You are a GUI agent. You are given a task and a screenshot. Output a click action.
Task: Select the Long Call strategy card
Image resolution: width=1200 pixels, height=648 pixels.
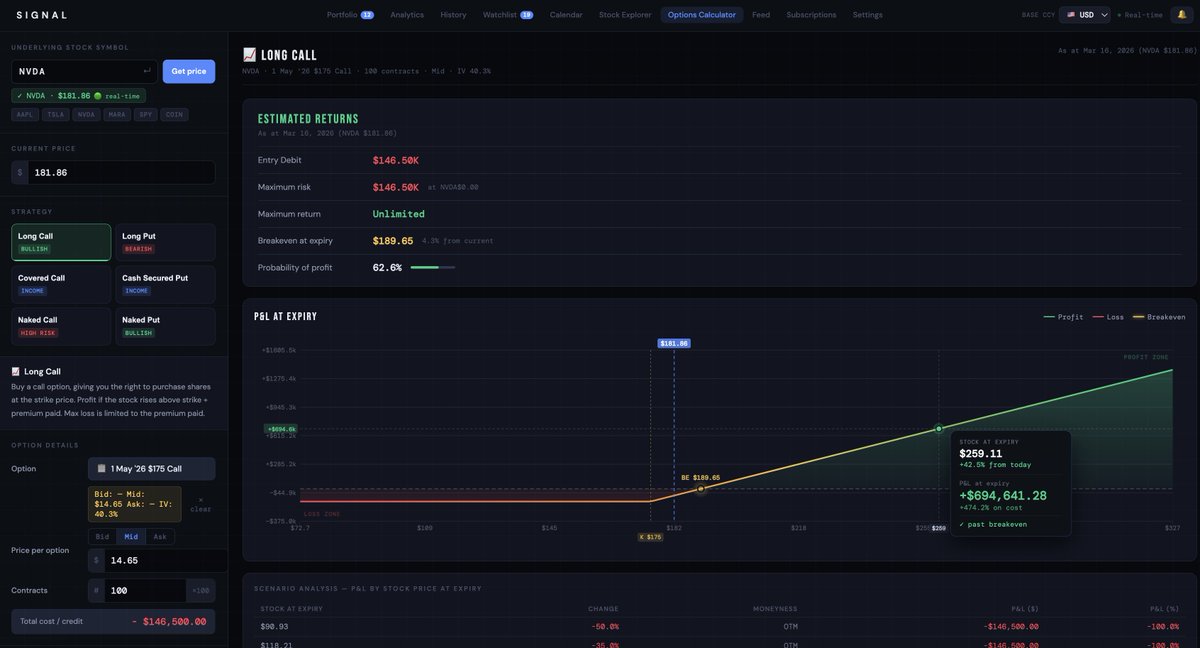click(x=61, y=242)
